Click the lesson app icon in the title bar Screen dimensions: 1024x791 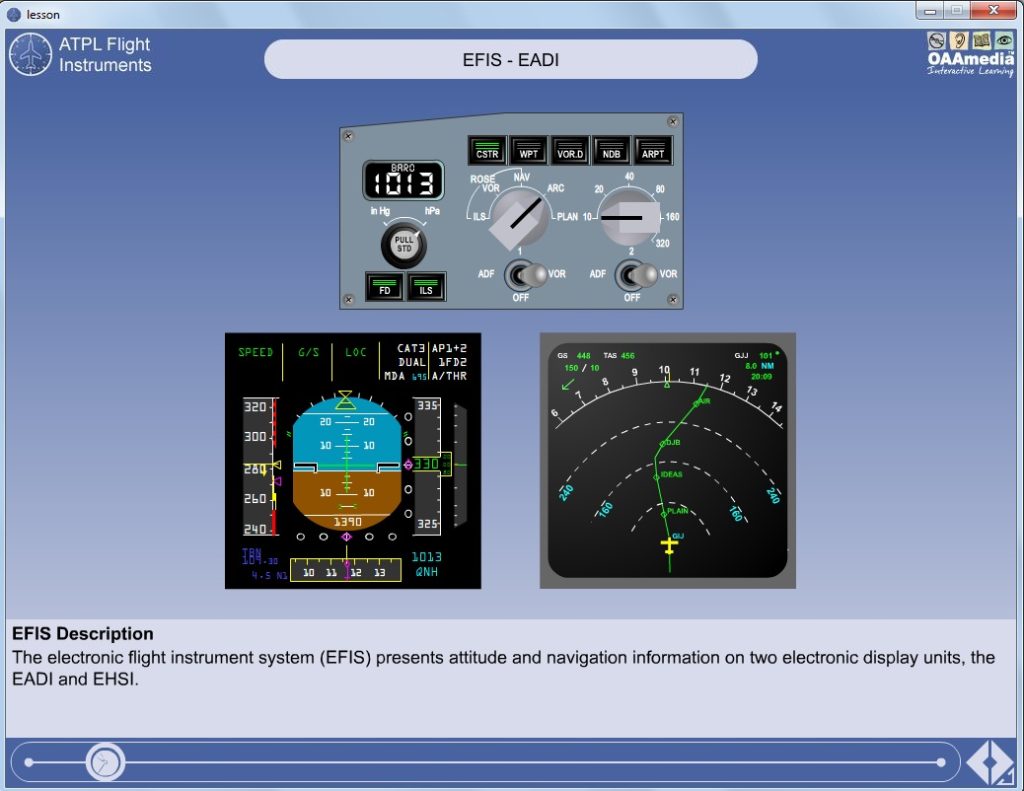click(x=14, y=14)
